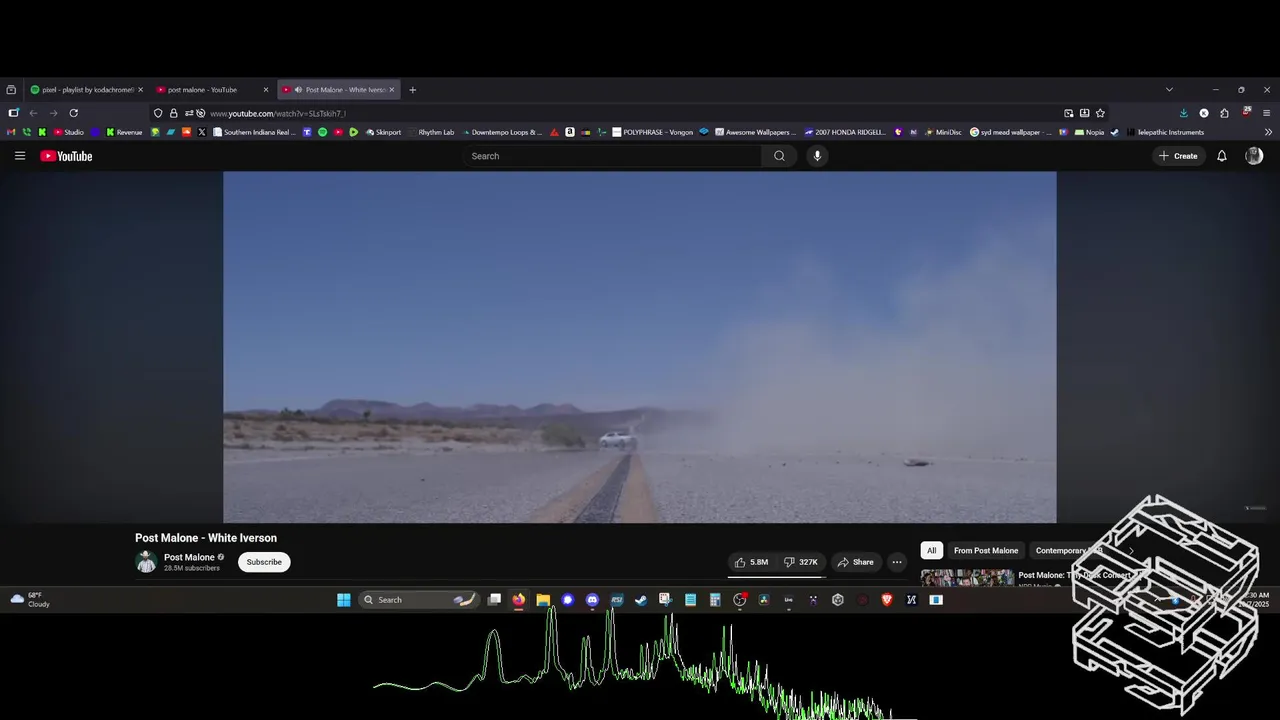Switch to the pixel playlist Spotify tab
Screen dimensions: 1280x720
[x=86, y=90]
